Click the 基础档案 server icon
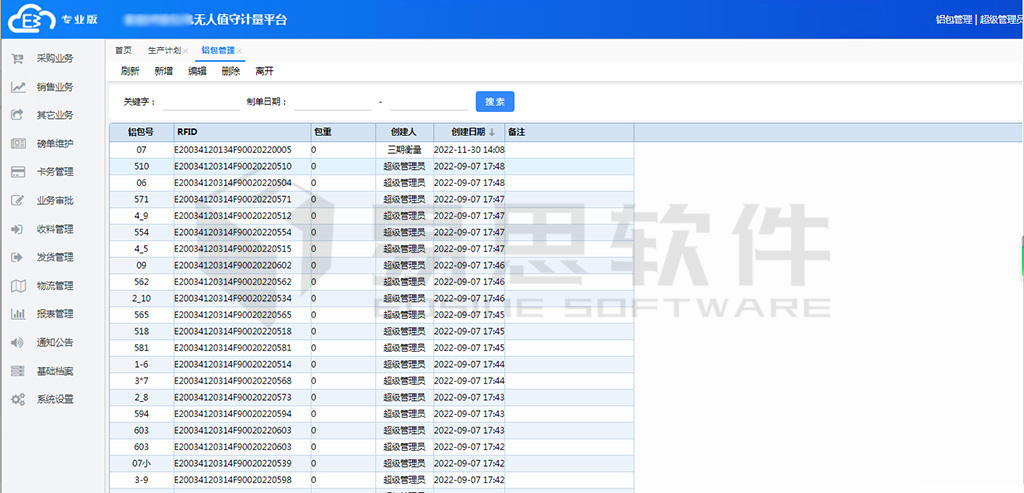This screenshot has height=493, width=1024. (17, 371)
